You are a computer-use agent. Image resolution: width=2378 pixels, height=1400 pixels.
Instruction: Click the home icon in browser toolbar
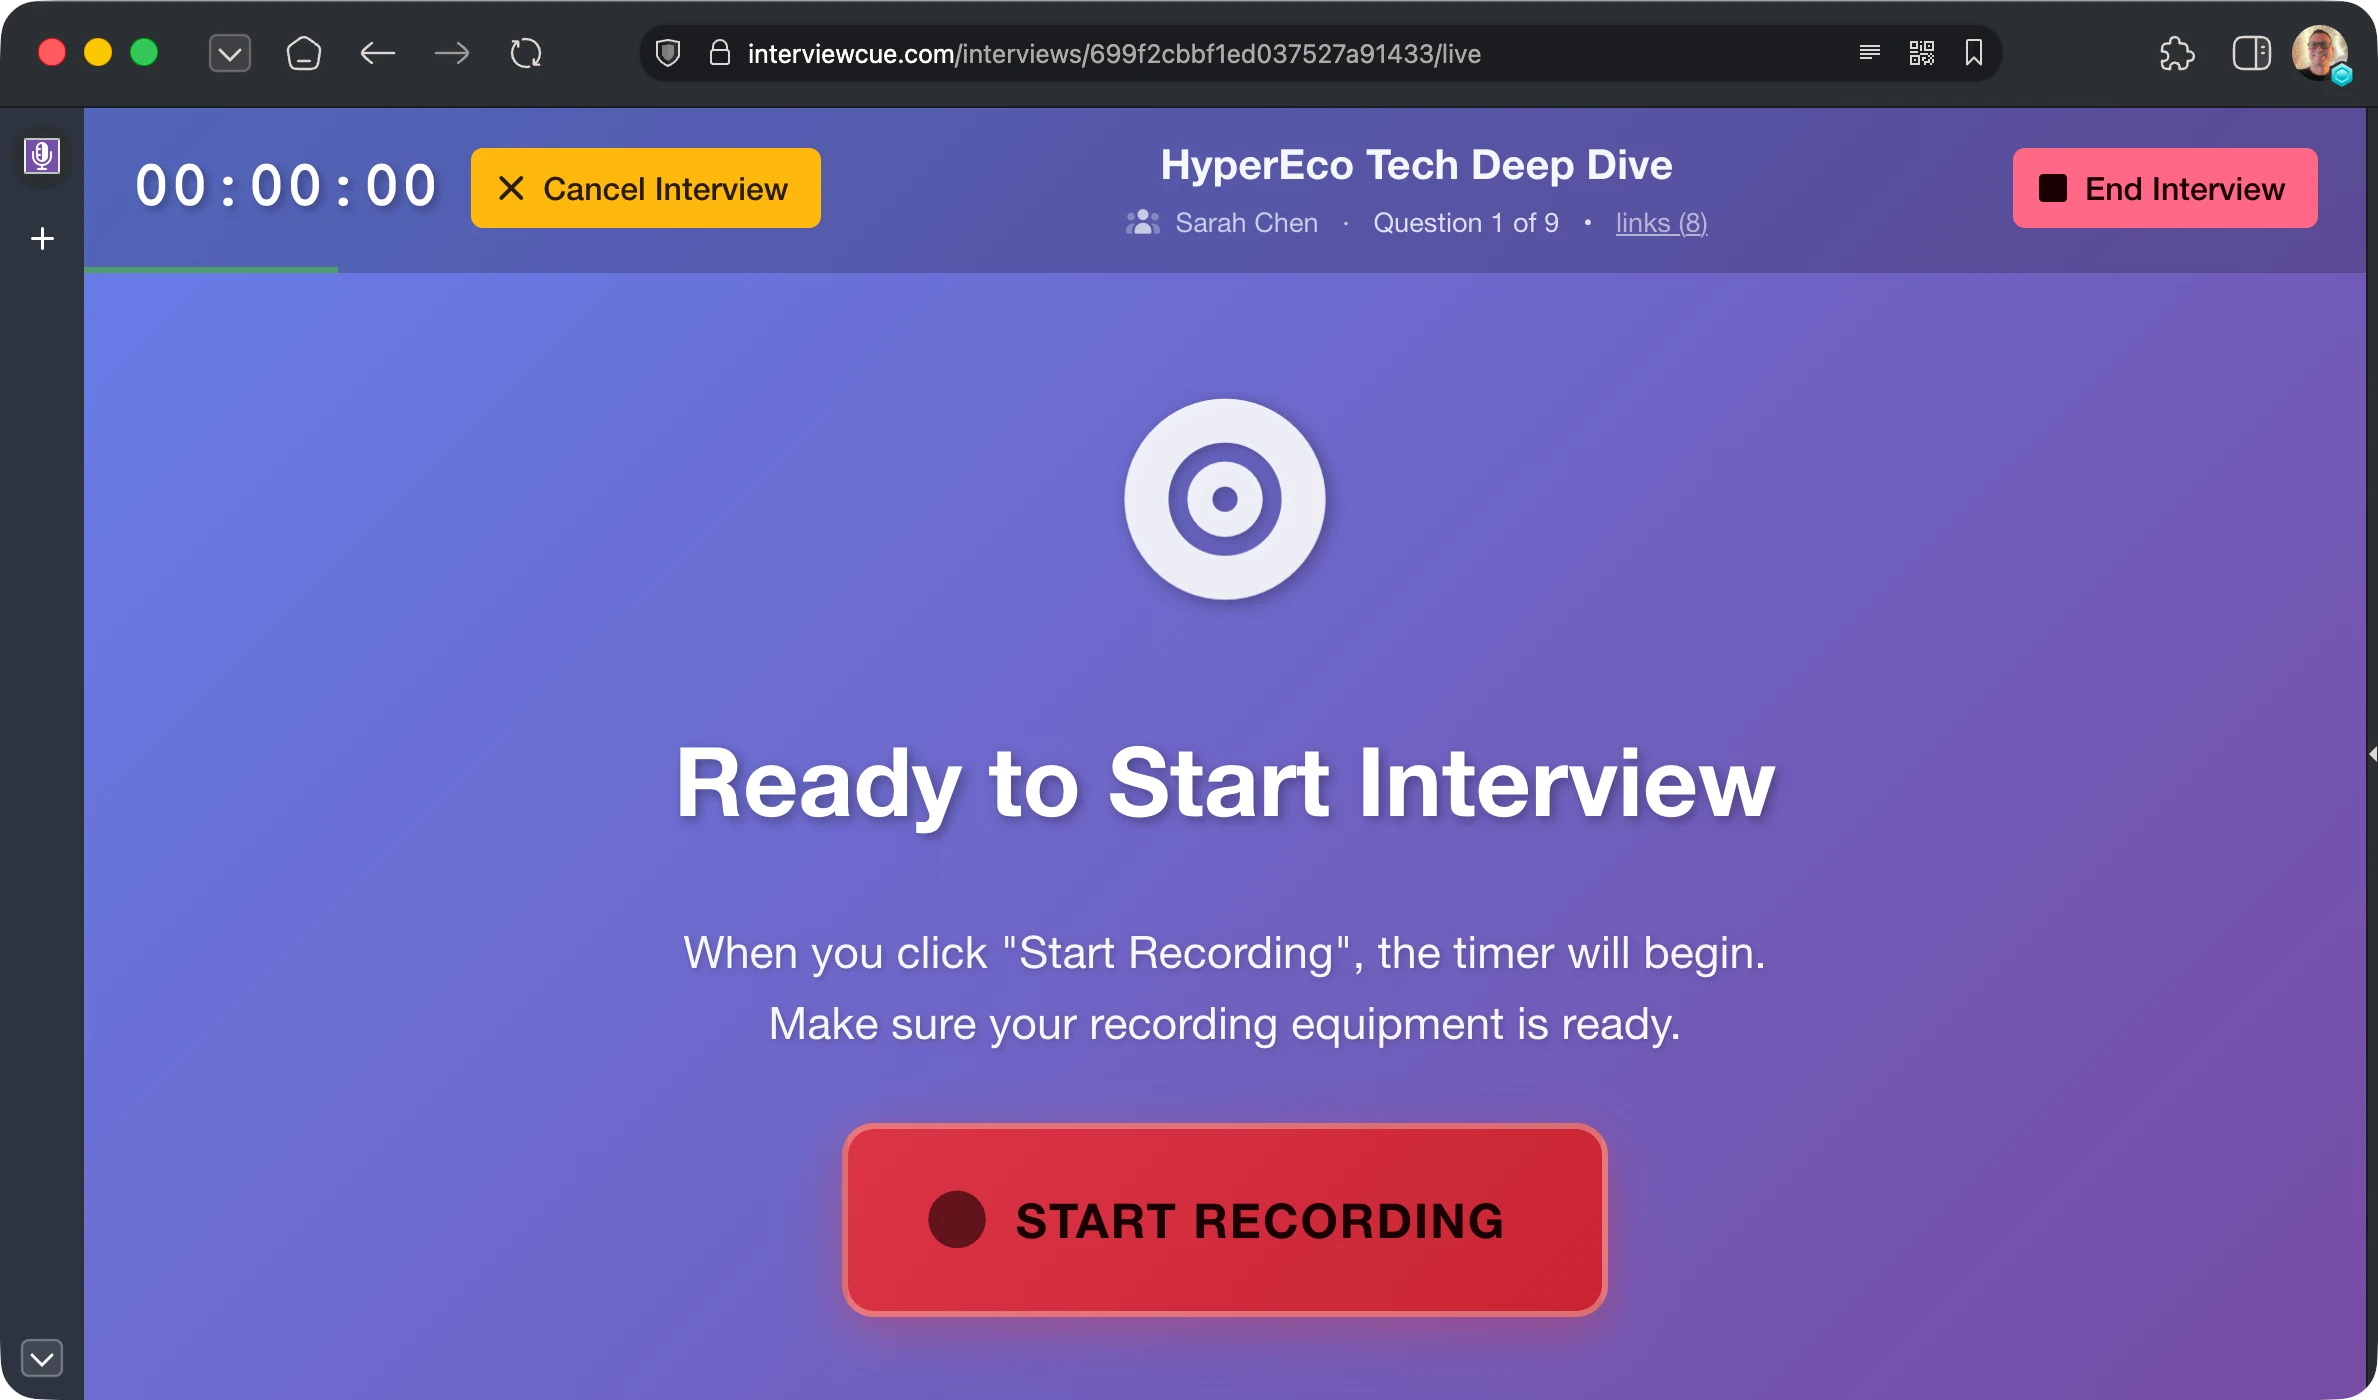click(x=303, y=53)
